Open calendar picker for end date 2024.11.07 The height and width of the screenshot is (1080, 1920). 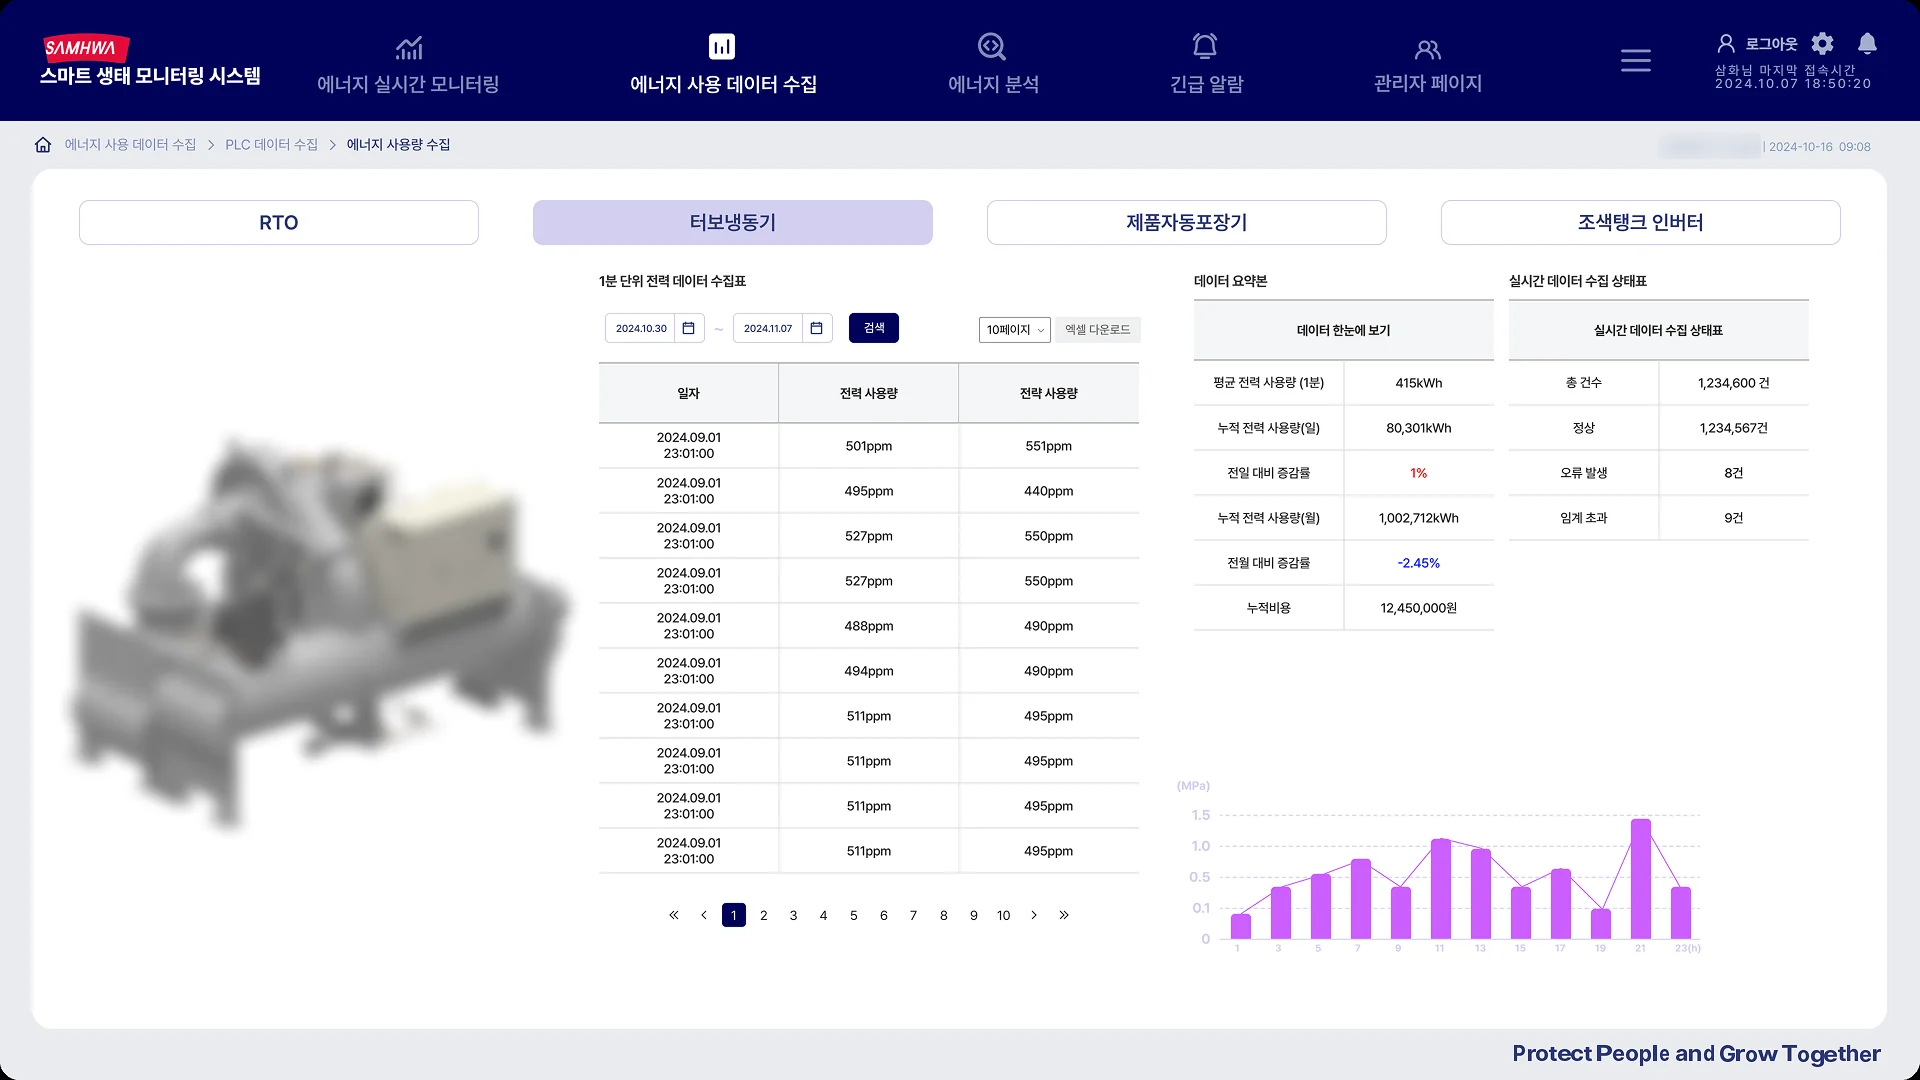[x=816, y=328]
